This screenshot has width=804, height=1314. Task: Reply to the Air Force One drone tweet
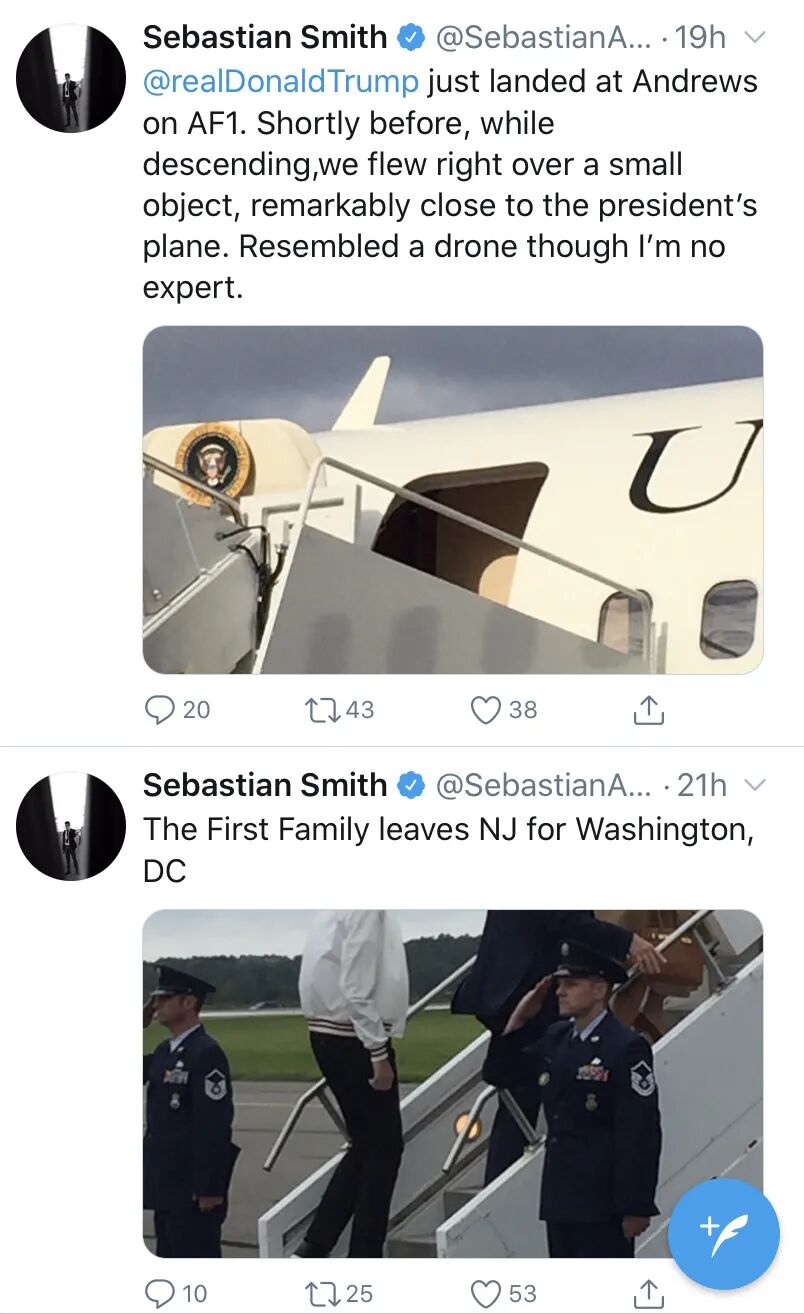(x=160, y=709)
